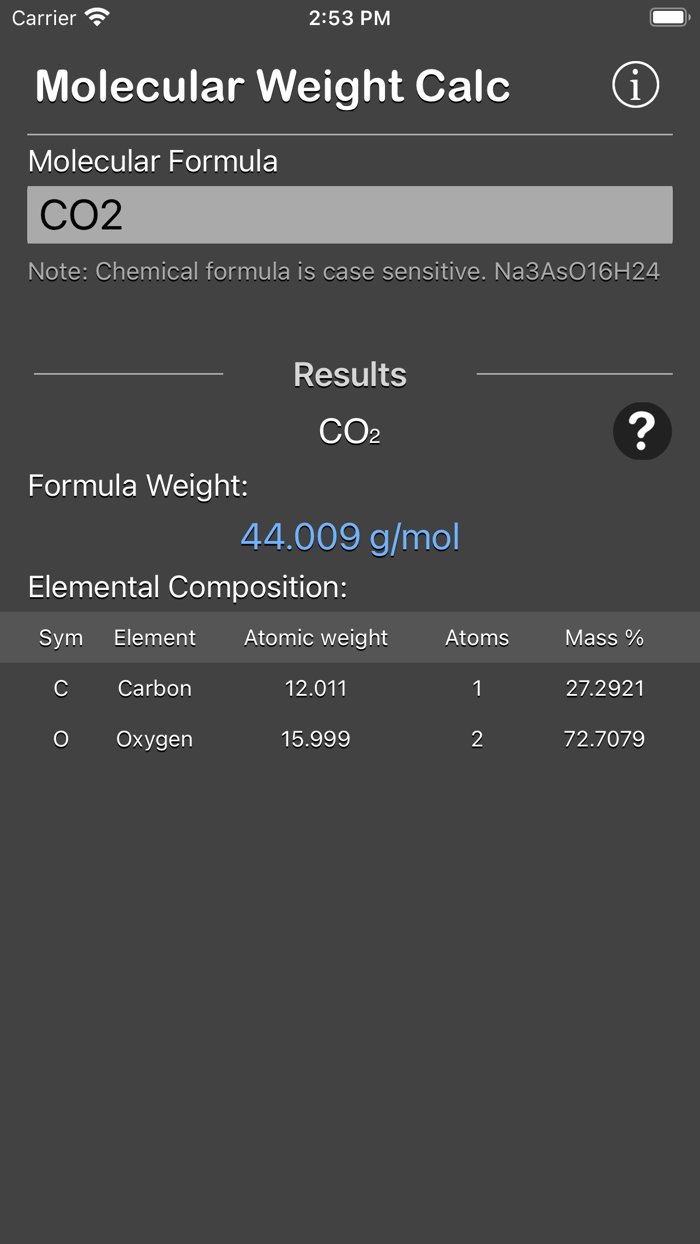Click the question mark help icon
Screen dimensions: 700x1244
tap(641, 430)
